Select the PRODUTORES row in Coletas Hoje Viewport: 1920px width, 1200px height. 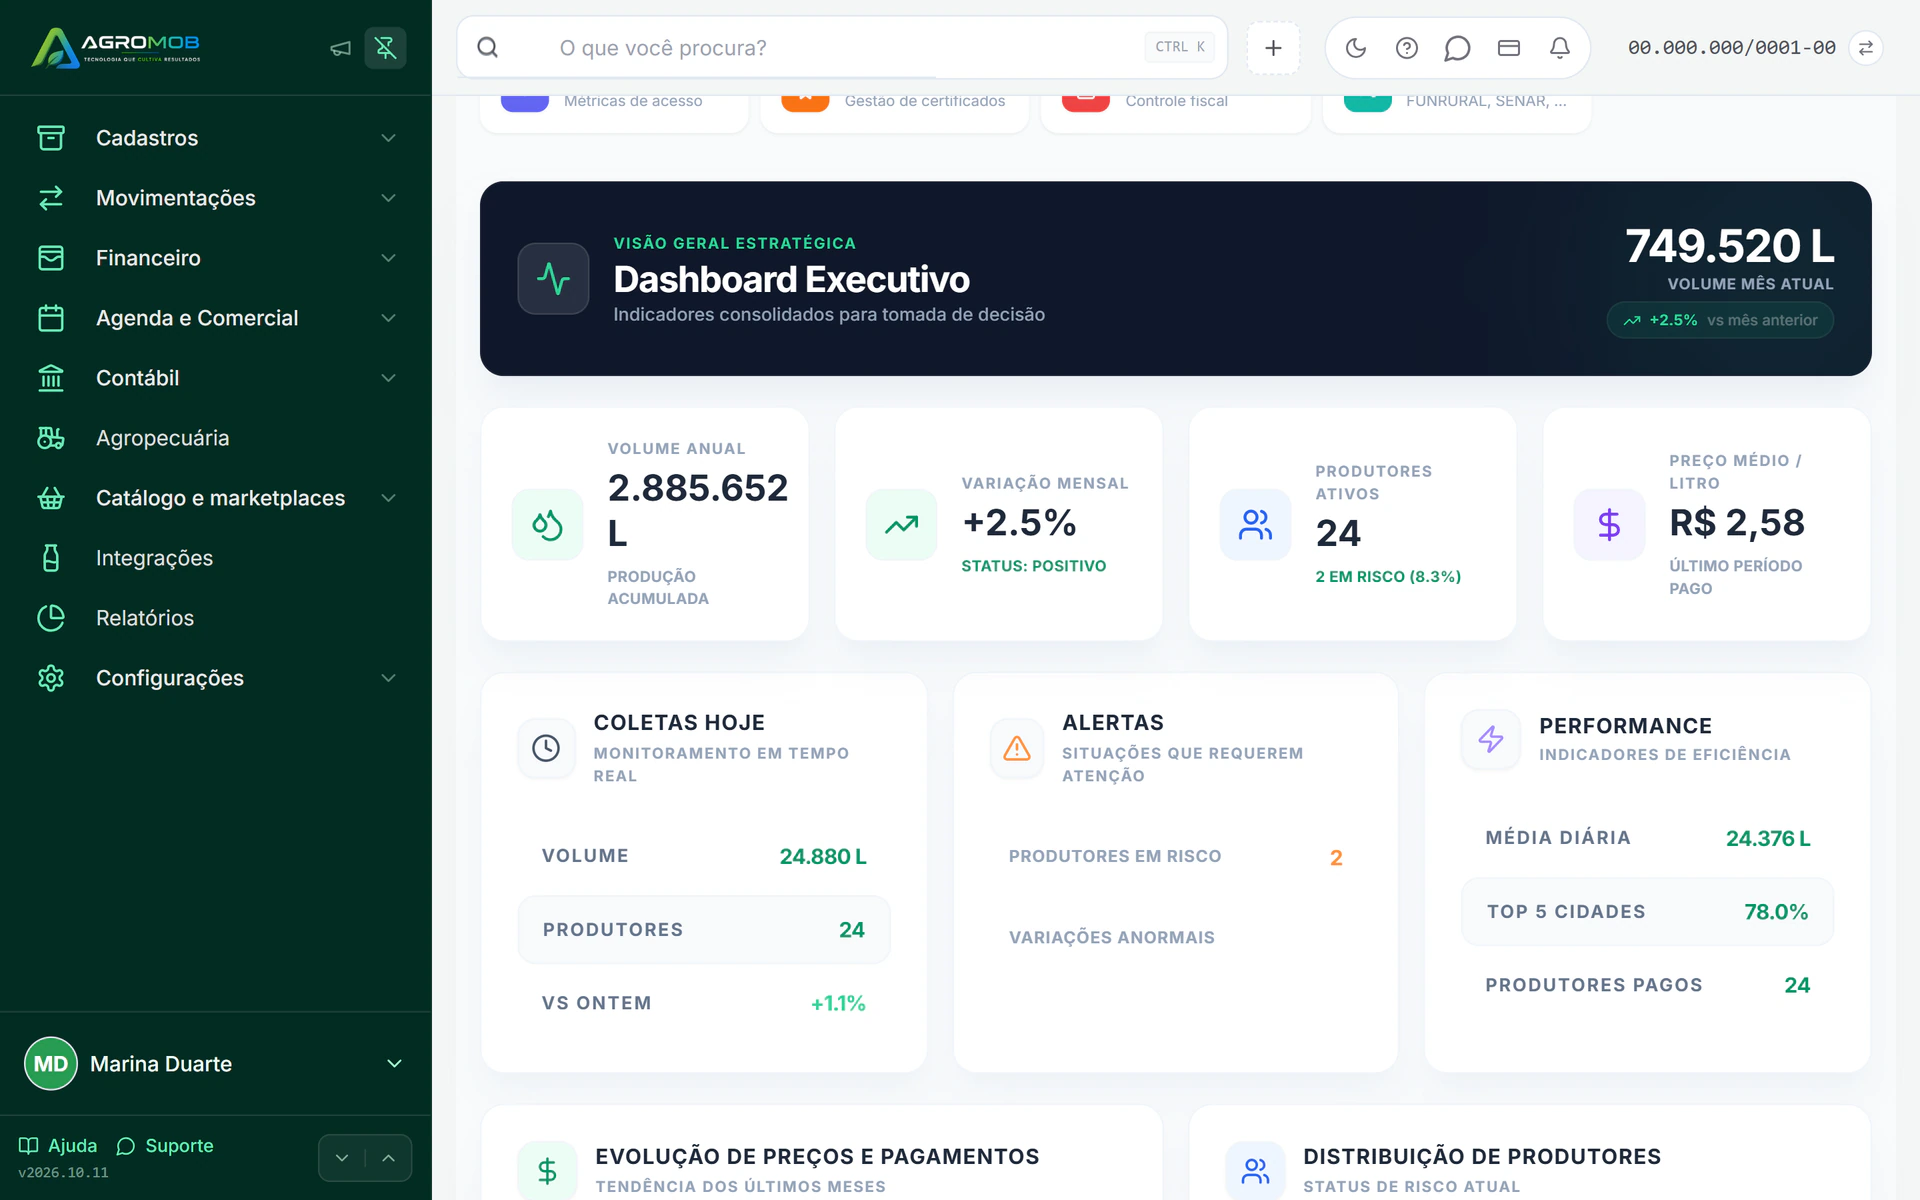[704, 930]
